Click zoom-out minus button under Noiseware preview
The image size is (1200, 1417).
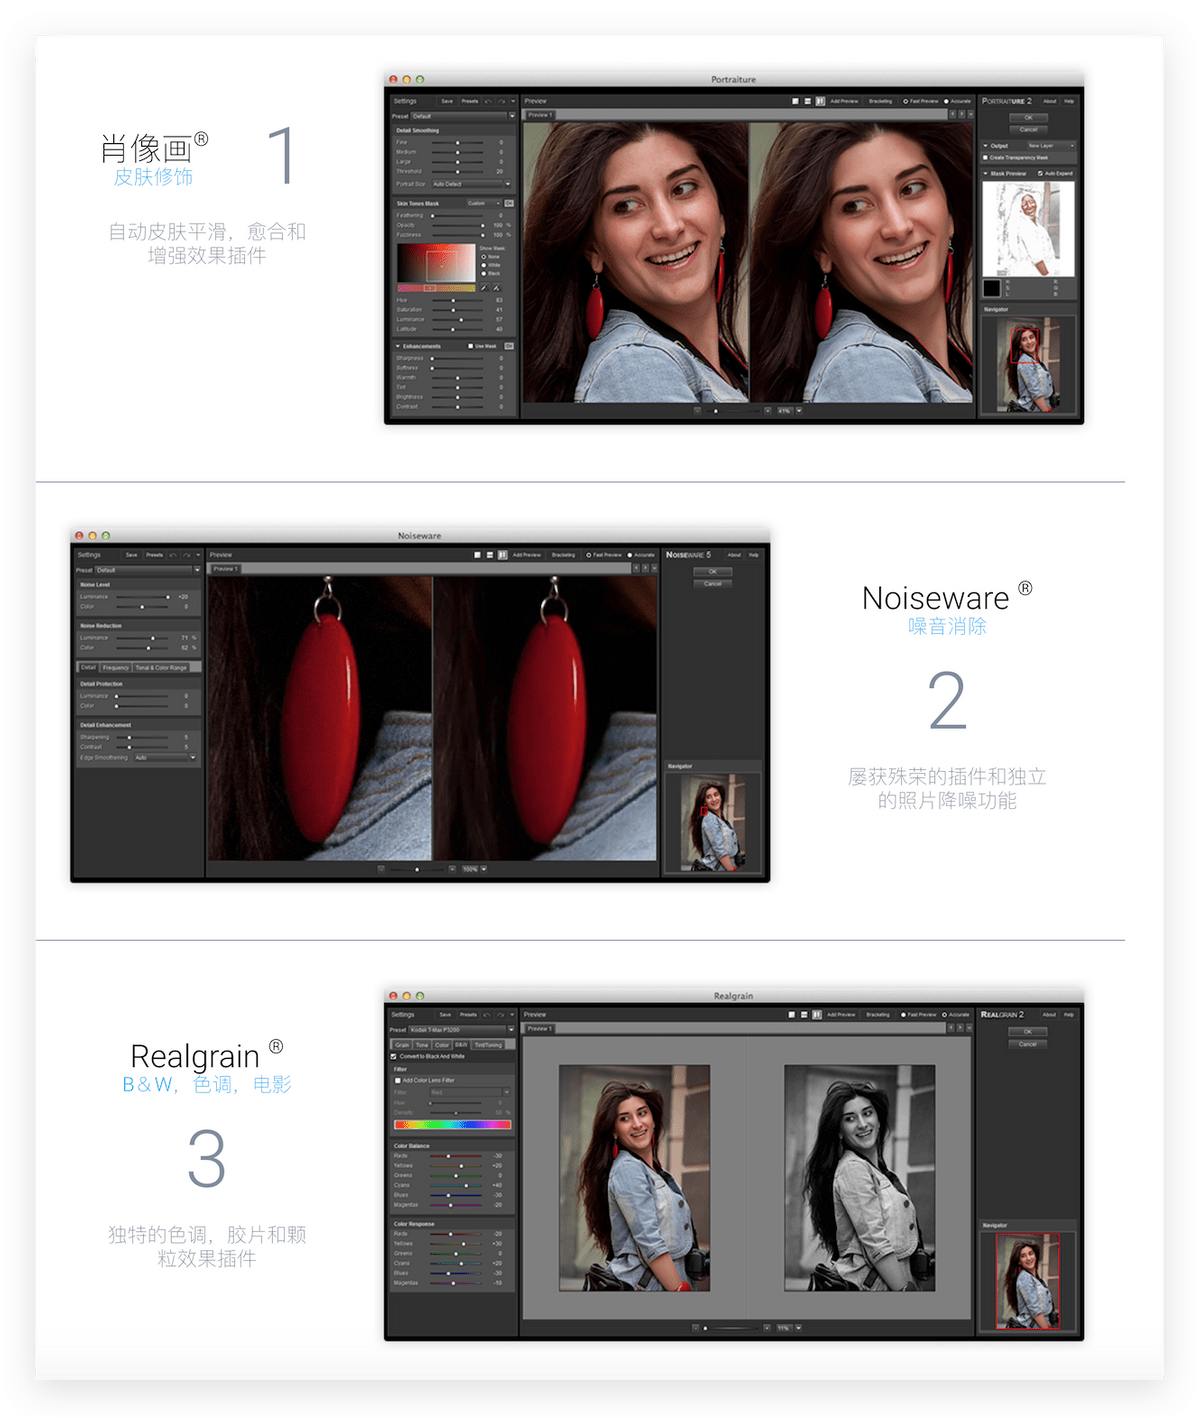[x=381, y=869]
